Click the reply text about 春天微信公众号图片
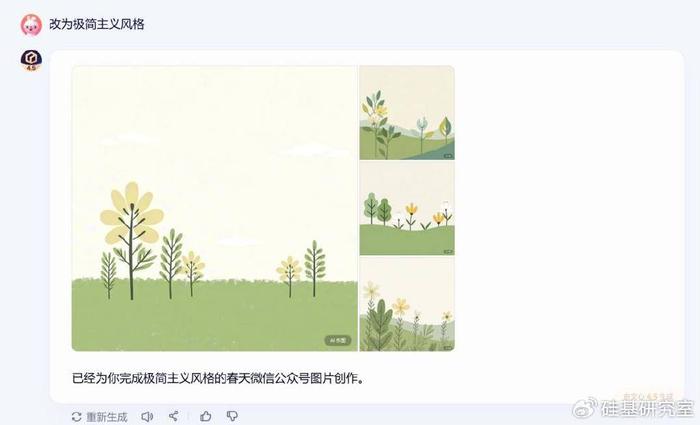This screenshot has height=425, width=700. coord(218,378)
